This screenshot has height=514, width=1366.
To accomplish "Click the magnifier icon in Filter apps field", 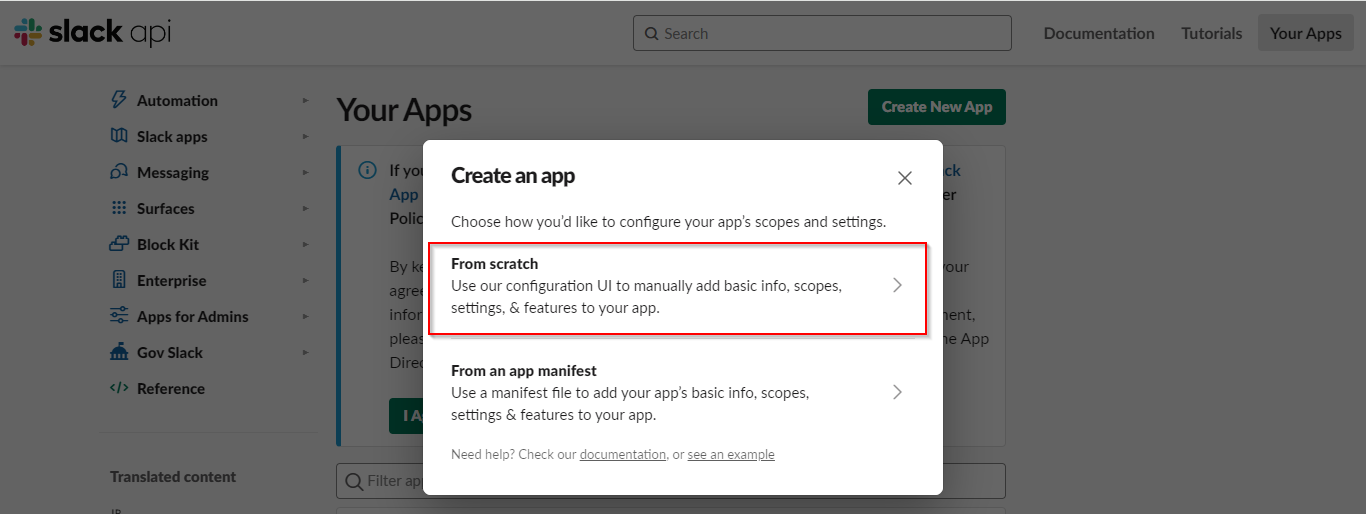I will (x=354, y=481).
